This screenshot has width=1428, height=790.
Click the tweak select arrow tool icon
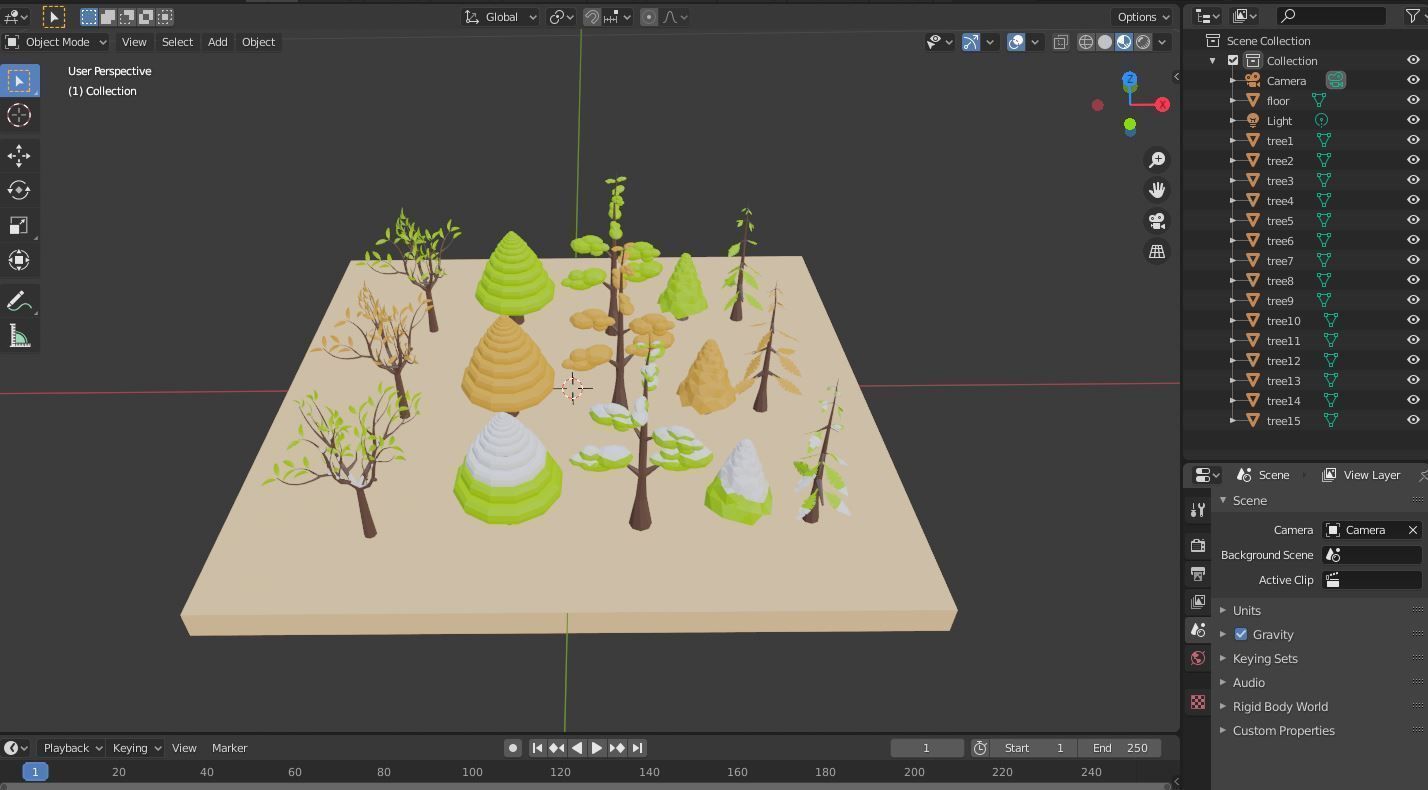(54, 17)
